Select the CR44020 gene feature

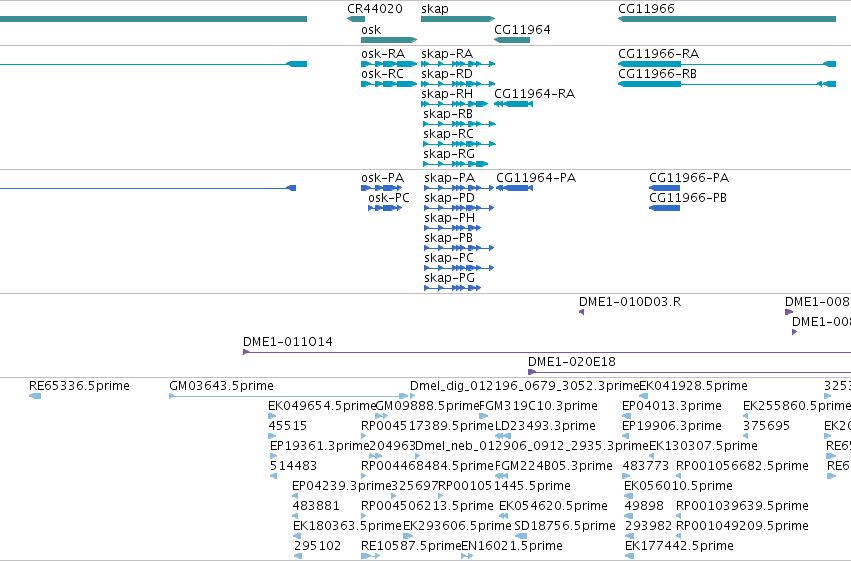tap(356, 19)
